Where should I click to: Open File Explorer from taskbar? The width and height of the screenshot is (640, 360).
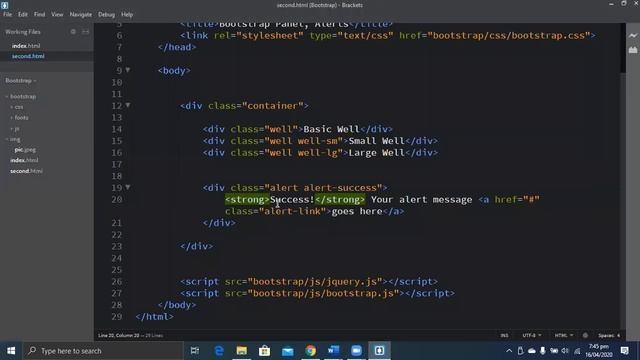click(x=242, y=351)
